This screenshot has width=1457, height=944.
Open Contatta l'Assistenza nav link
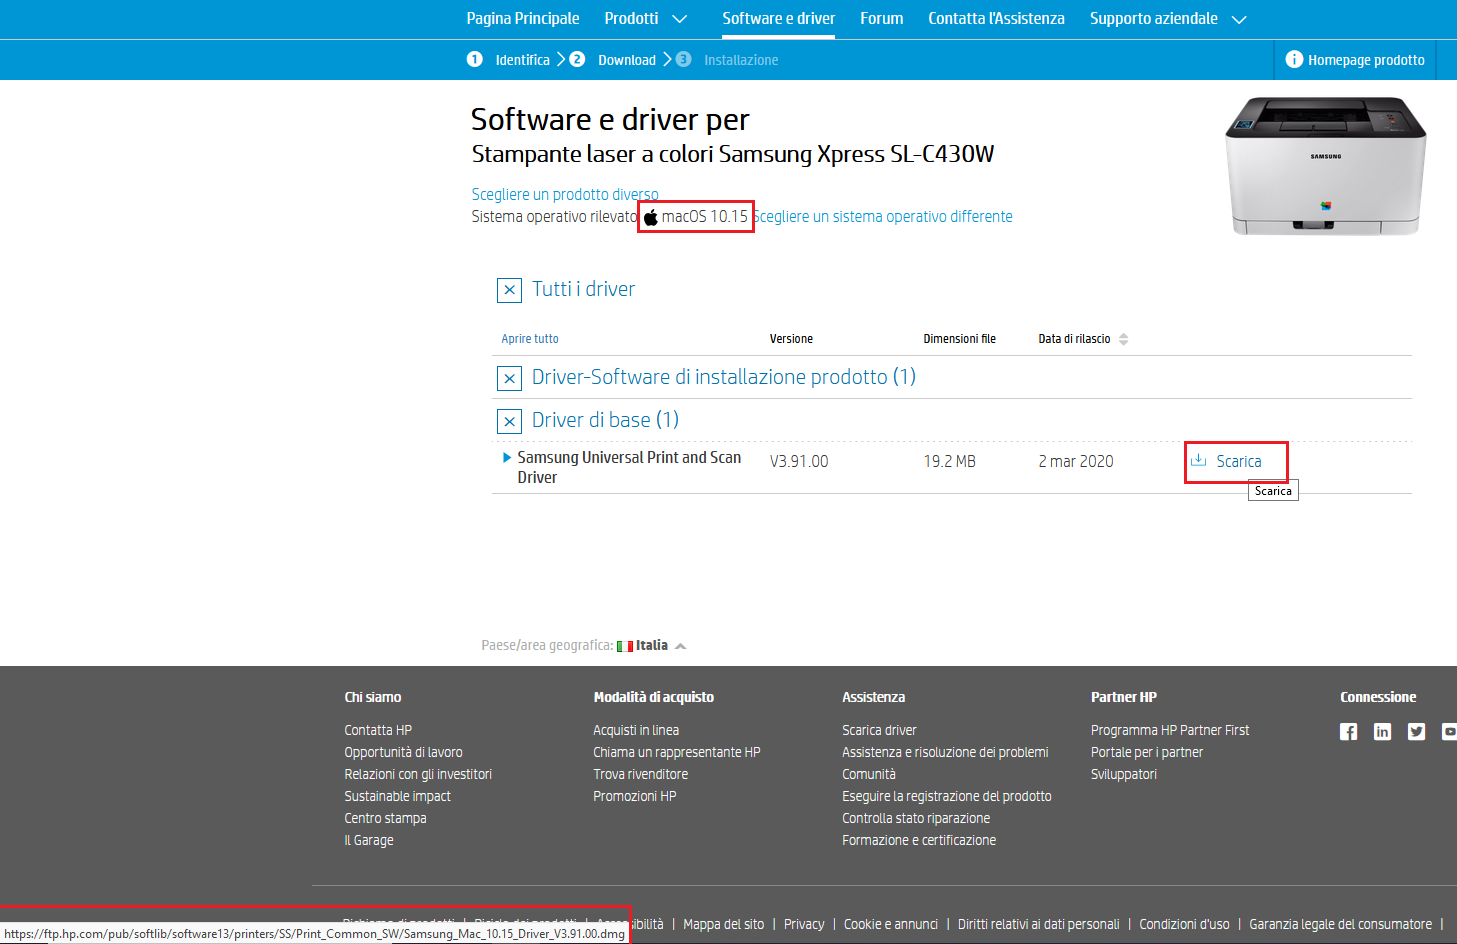(x=996, y=18)
